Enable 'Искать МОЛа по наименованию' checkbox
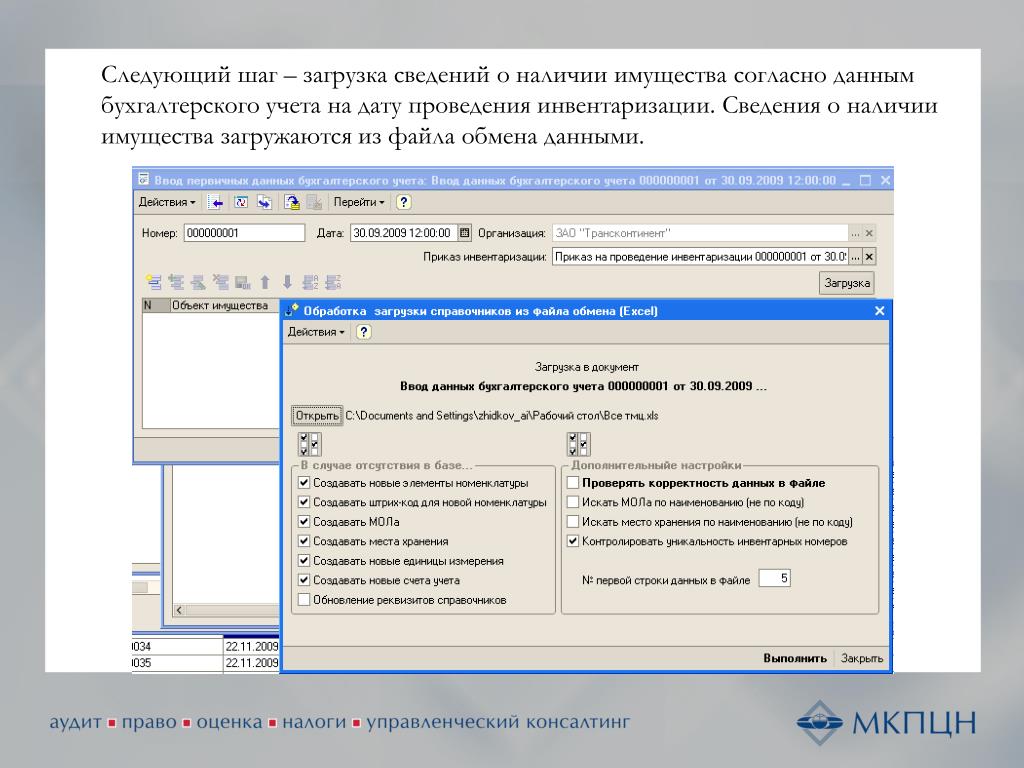This screenshot has width=1024, height=768. [573, 502]
